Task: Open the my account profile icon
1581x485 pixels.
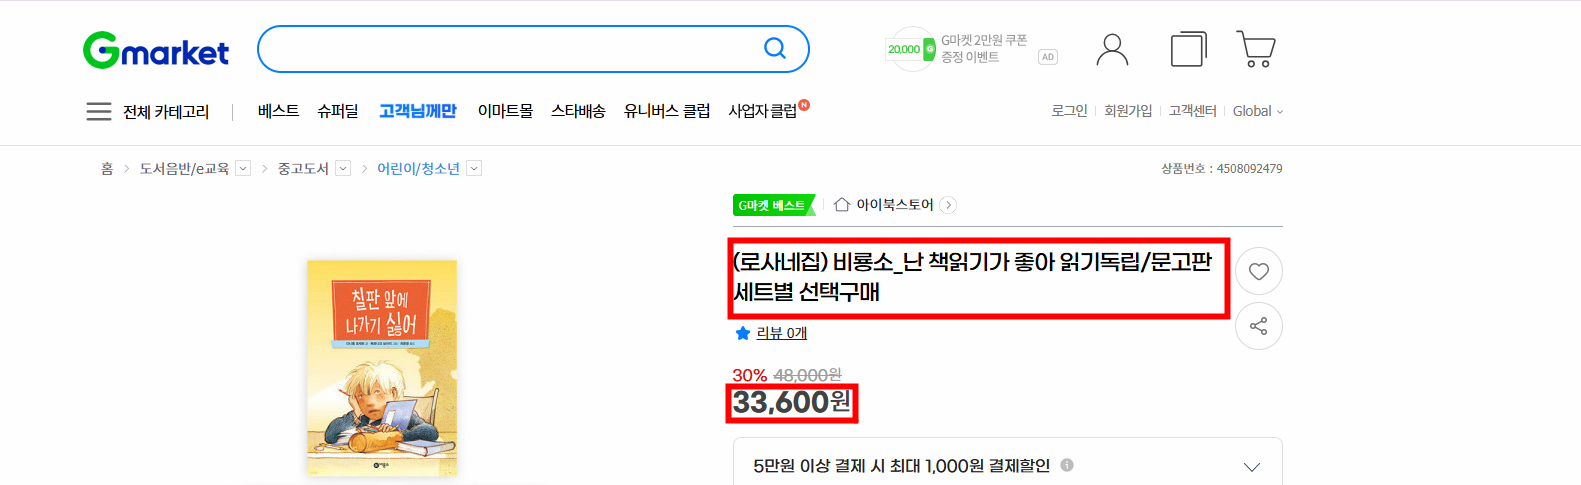Action: [x=1112, y=49]
